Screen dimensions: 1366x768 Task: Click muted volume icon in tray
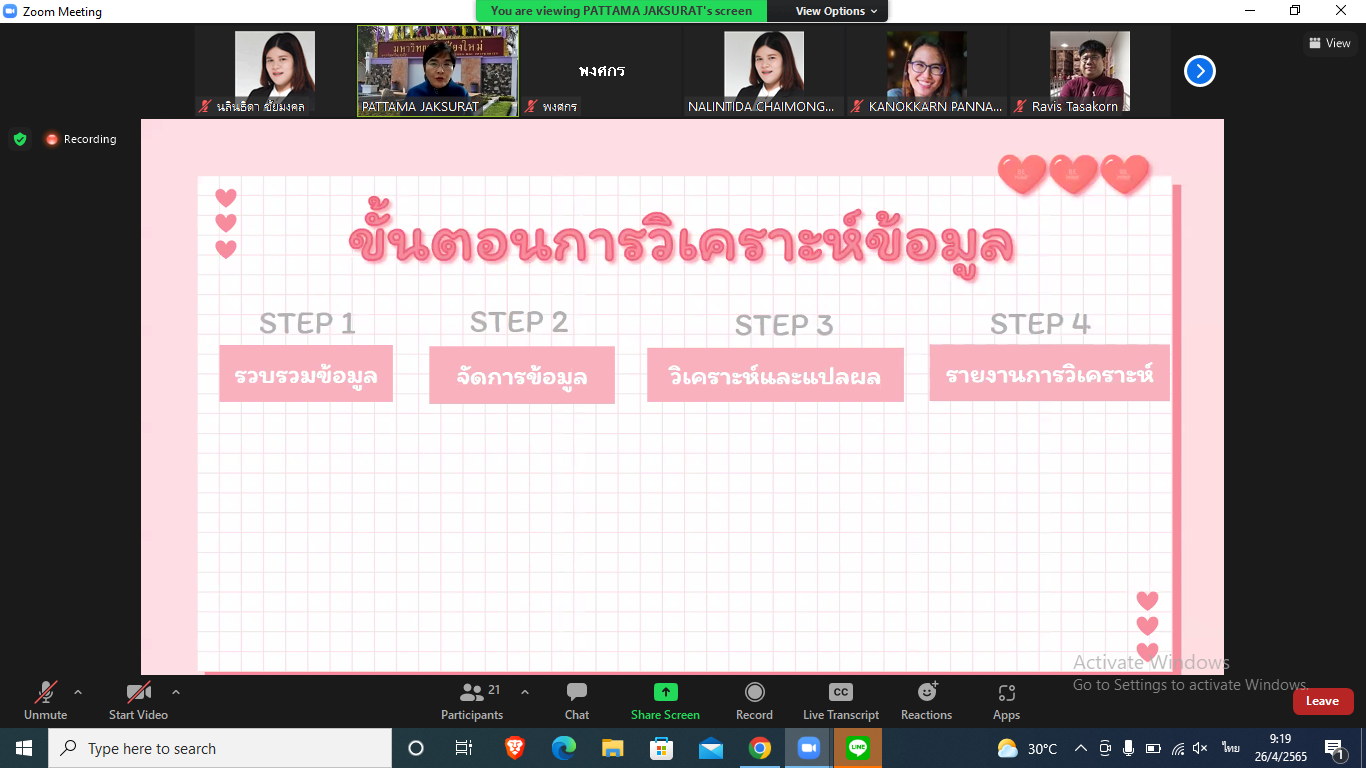1201,748
